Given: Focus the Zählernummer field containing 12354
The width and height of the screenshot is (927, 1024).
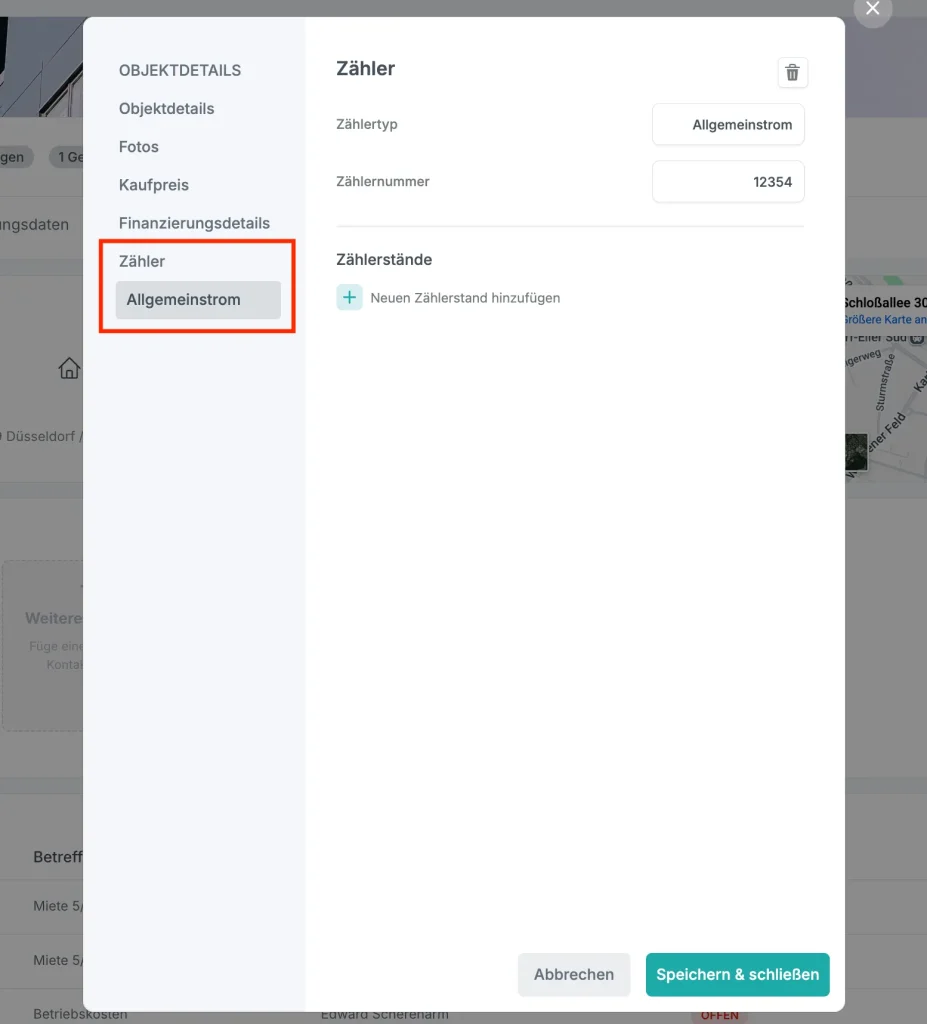Looking at the screenshot, I should pos(728,182).
